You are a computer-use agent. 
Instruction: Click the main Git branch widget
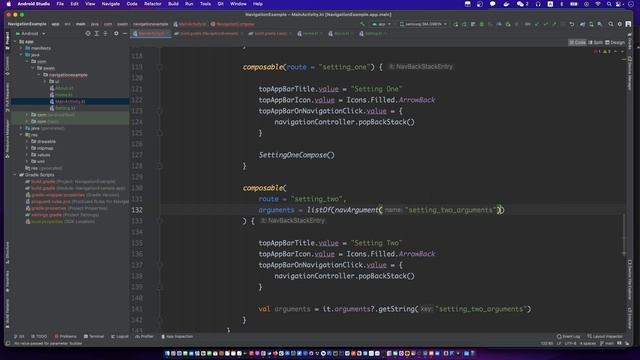point(607,343)
